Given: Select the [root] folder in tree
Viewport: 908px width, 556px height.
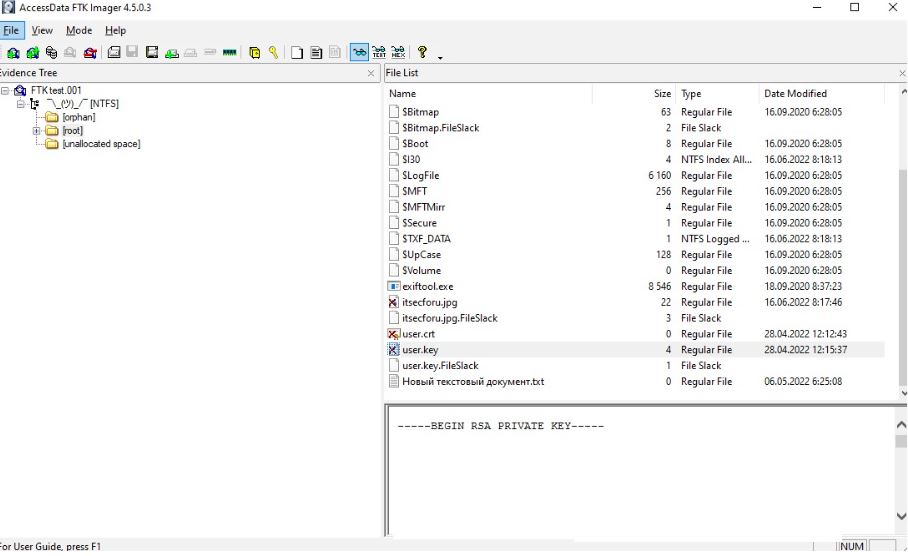Looking at the screenshot, I should click(x=72, y=130).
